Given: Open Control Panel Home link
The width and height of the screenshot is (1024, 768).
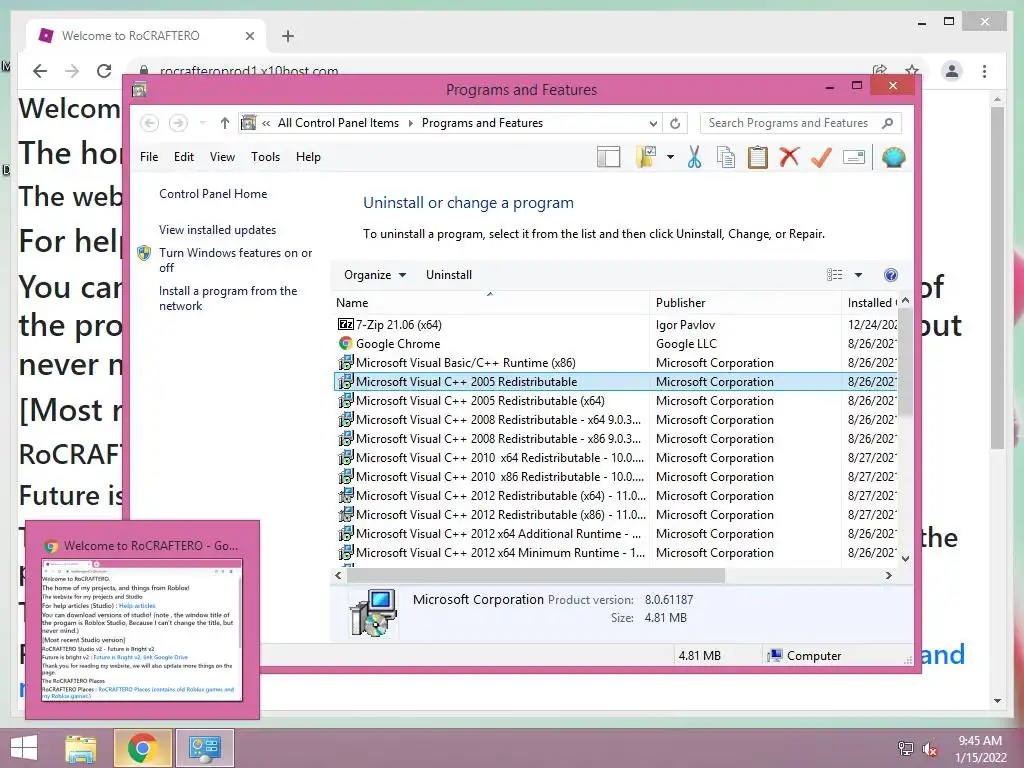Looking at the screenshot, I should 213,194.
